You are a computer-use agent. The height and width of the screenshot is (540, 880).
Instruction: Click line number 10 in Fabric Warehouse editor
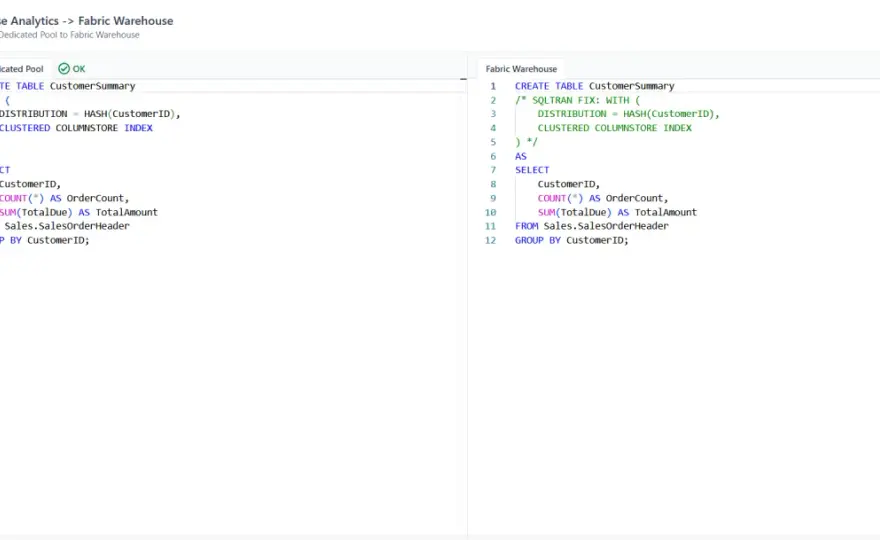click(x=491, y=212)
